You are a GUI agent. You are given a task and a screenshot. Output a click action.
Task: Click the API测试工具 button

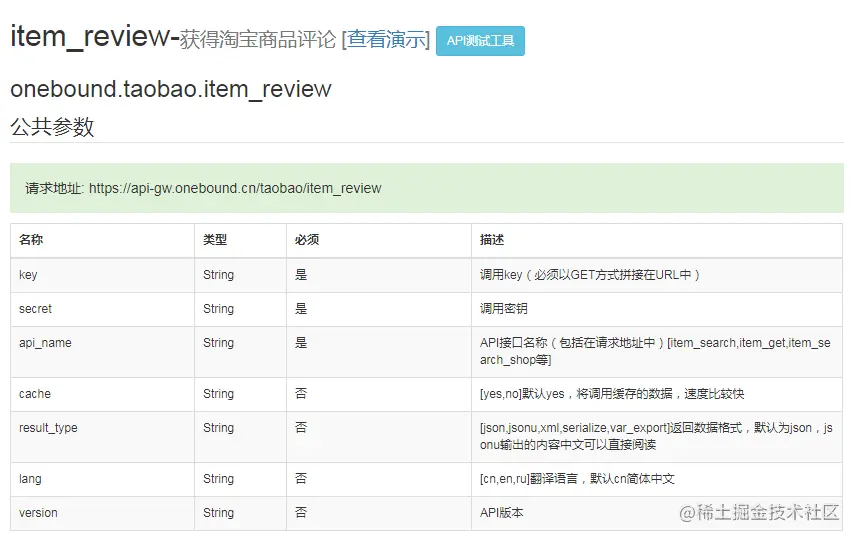click(x=480, y=41)
